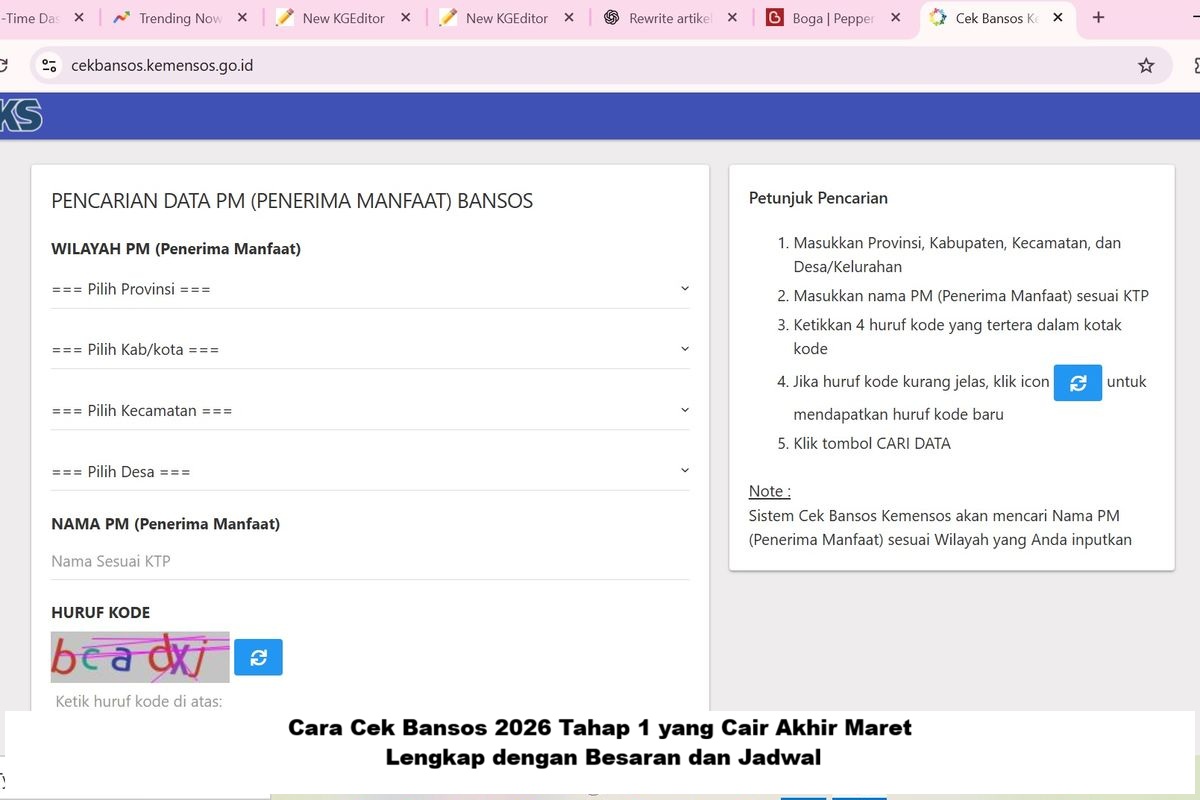Viewport: 1200px width, 800px height.
Task: Click the refresh captcha icon beside code image
Action: 258,657
